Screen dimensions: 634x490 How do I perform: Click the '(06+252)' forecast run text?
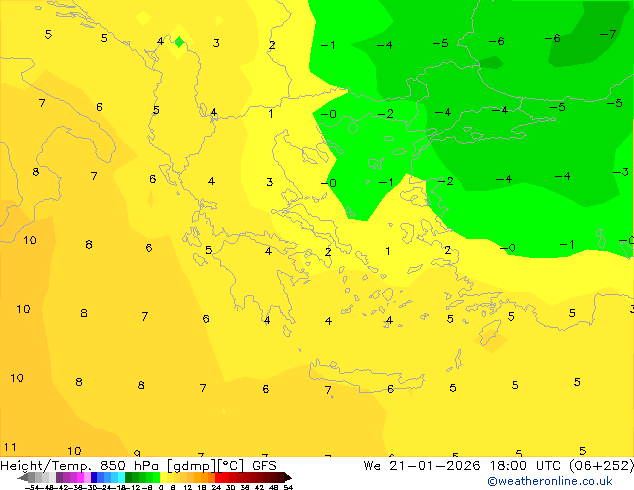pyautogui.click(x=601, y=466)
